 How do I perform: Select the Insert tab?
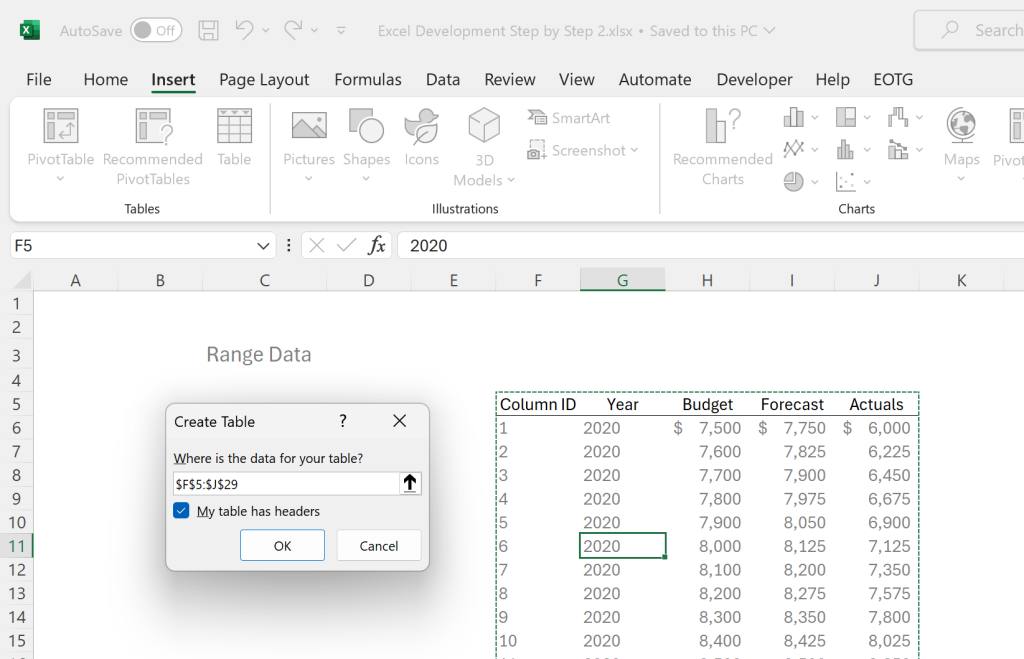[173, 80]
